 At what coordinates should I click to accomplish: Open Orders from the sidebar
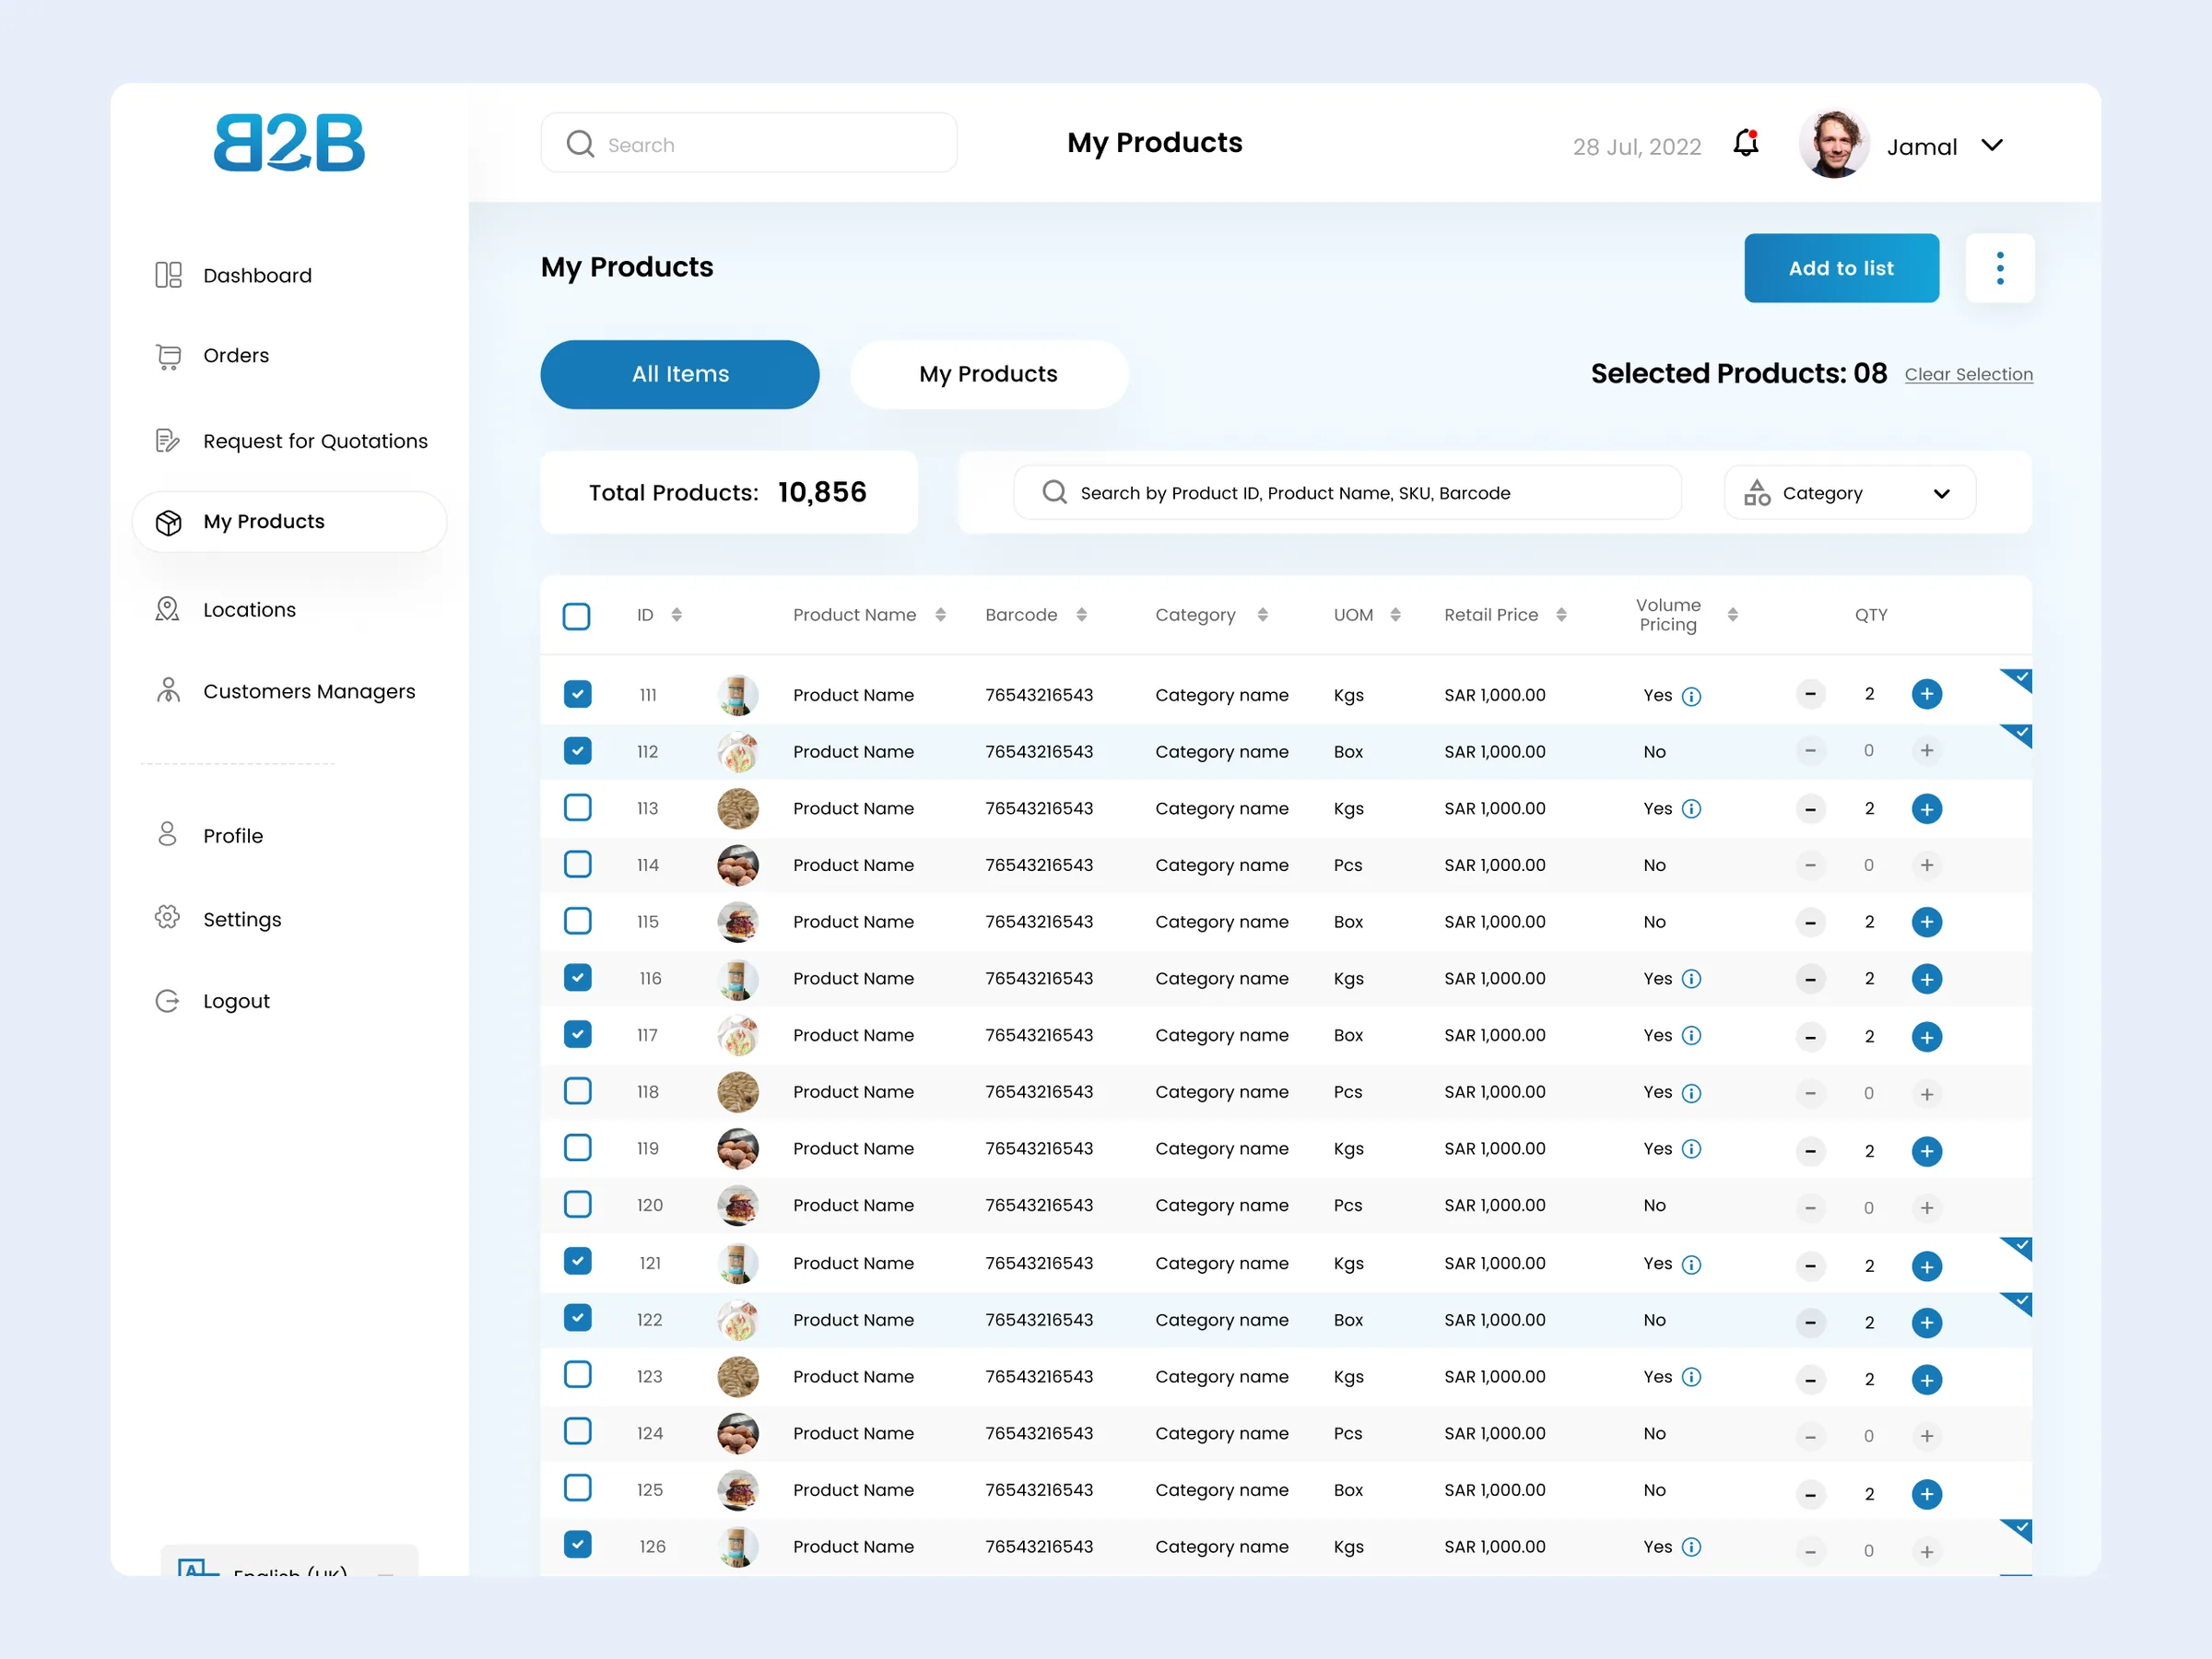(236, 355)
